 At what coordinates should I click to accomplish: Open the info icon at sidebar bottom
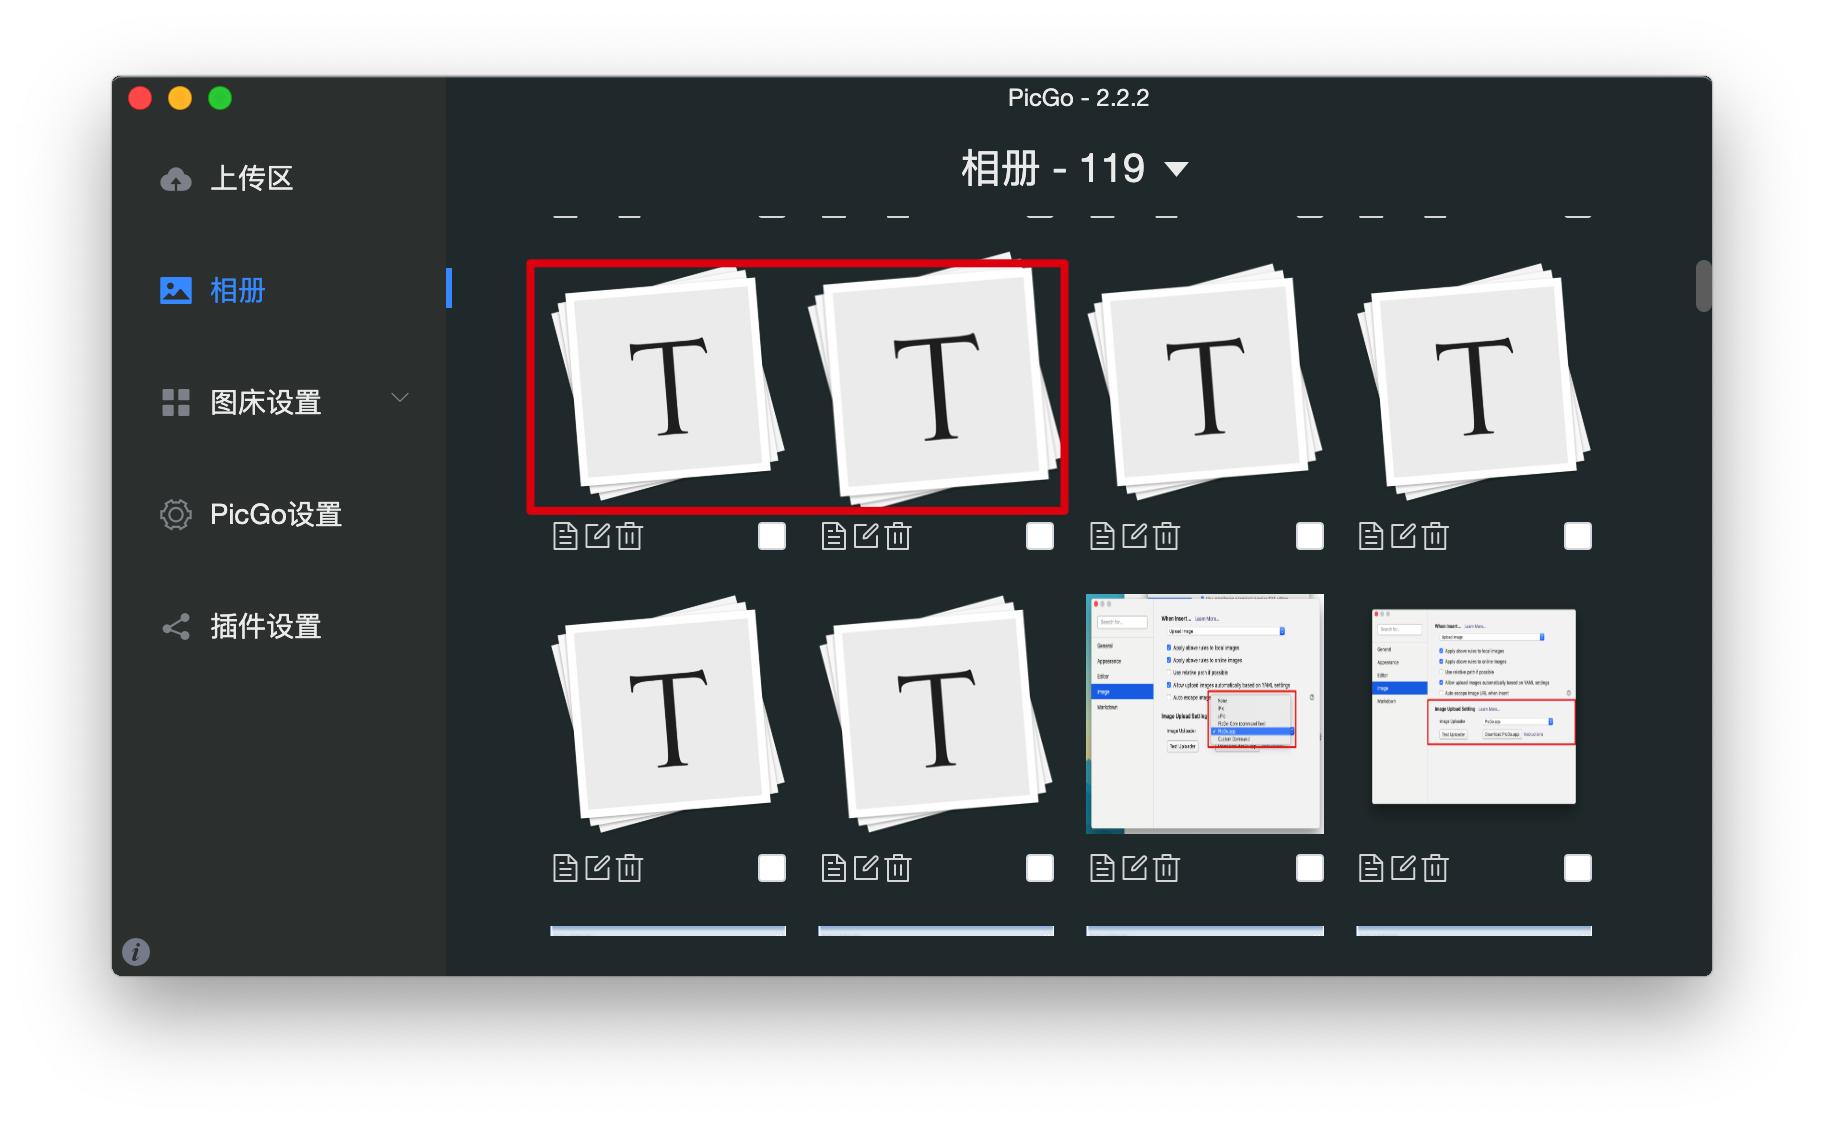(x=136, y=951)
